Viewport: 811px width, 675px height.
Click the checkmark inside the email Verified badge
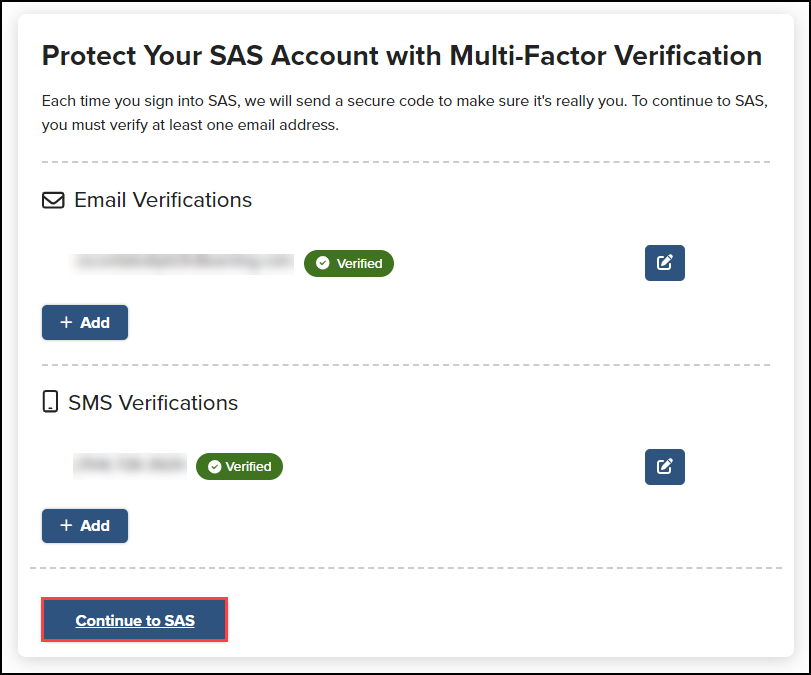[x=324, y=263]
